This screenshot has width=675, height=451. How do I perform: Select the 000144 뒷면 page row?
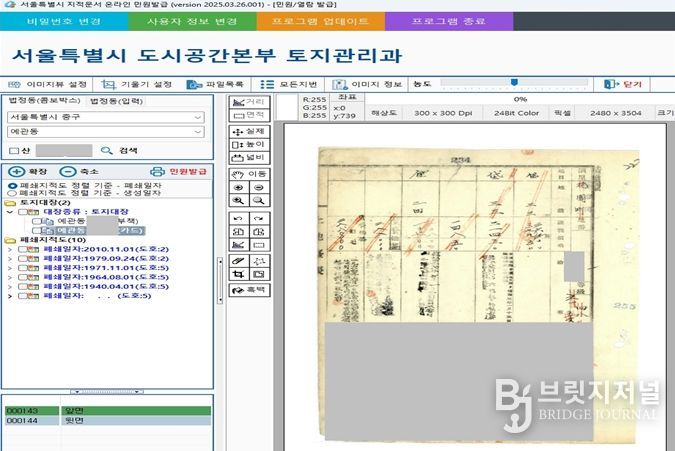click(108, 420)
